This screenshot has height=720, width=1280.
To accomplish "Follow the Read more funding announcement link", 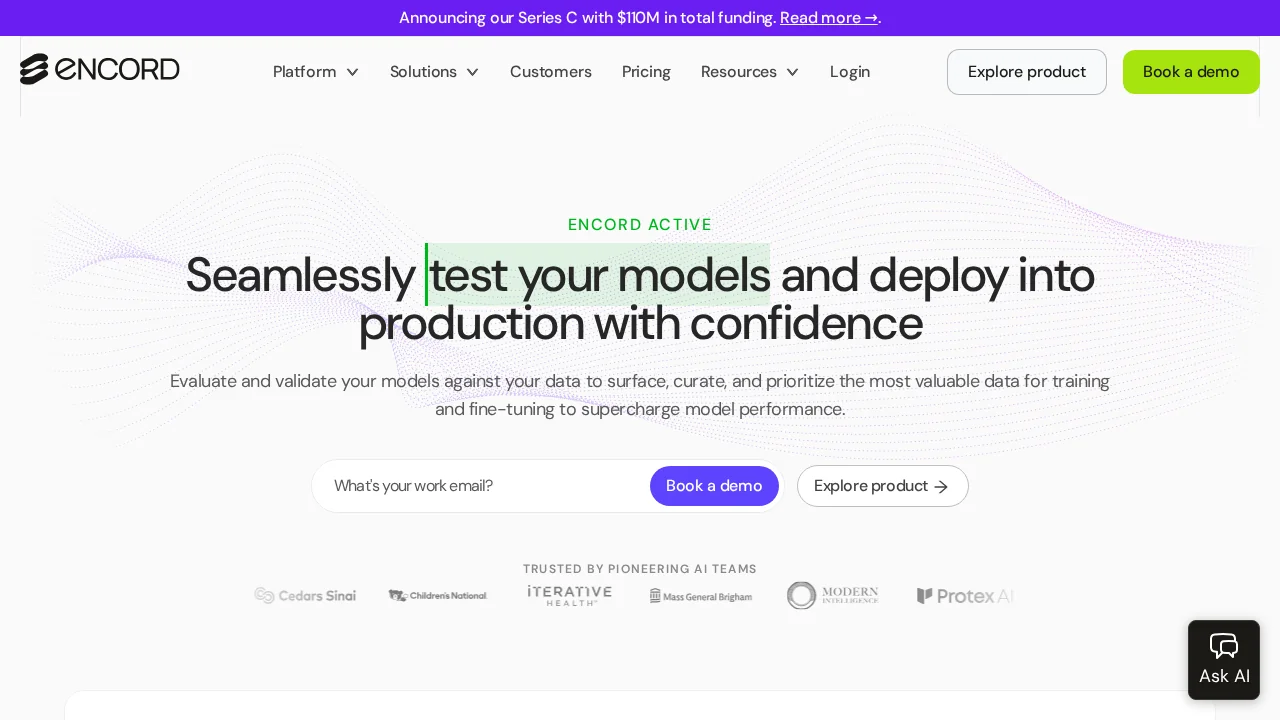I will [x=829, y=17].
